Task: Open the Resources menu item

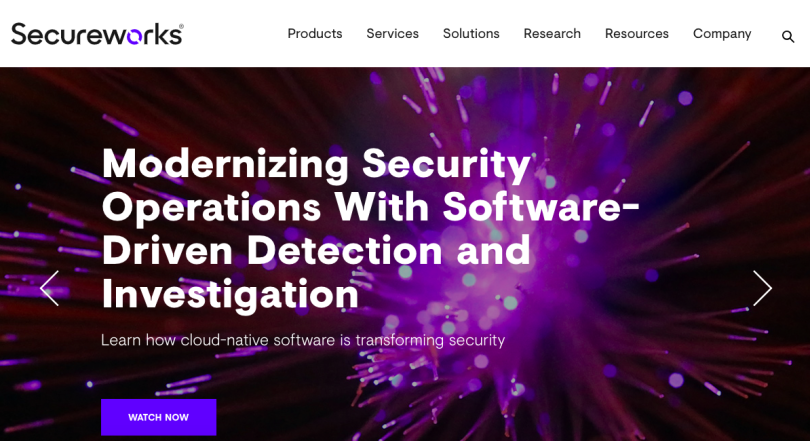Action: pos(637,34)
